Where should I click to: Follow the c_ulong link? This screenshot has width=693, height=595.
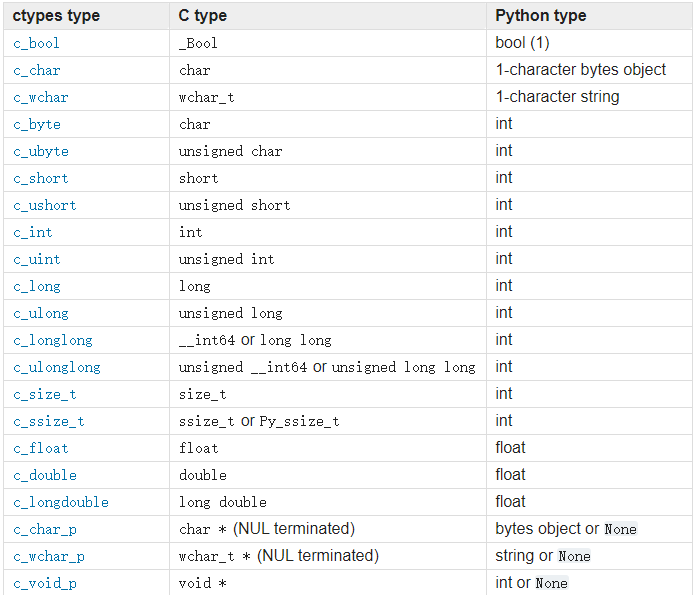[41, 314]
